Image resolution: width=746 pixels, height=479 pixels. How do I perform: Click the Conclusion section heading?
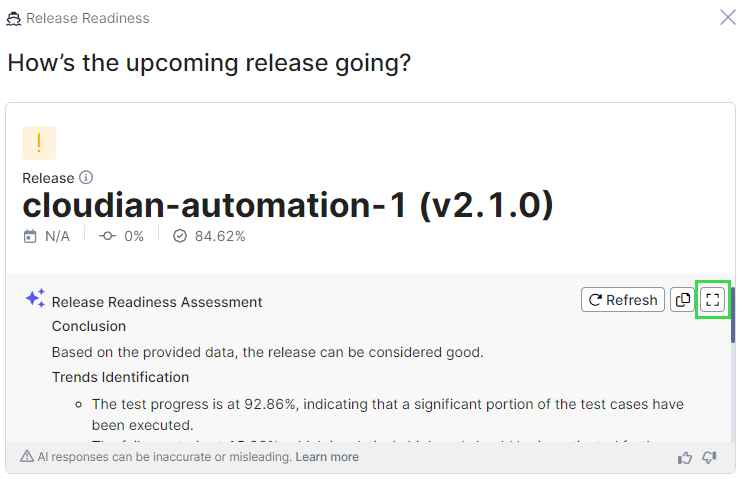pos(89,326)
